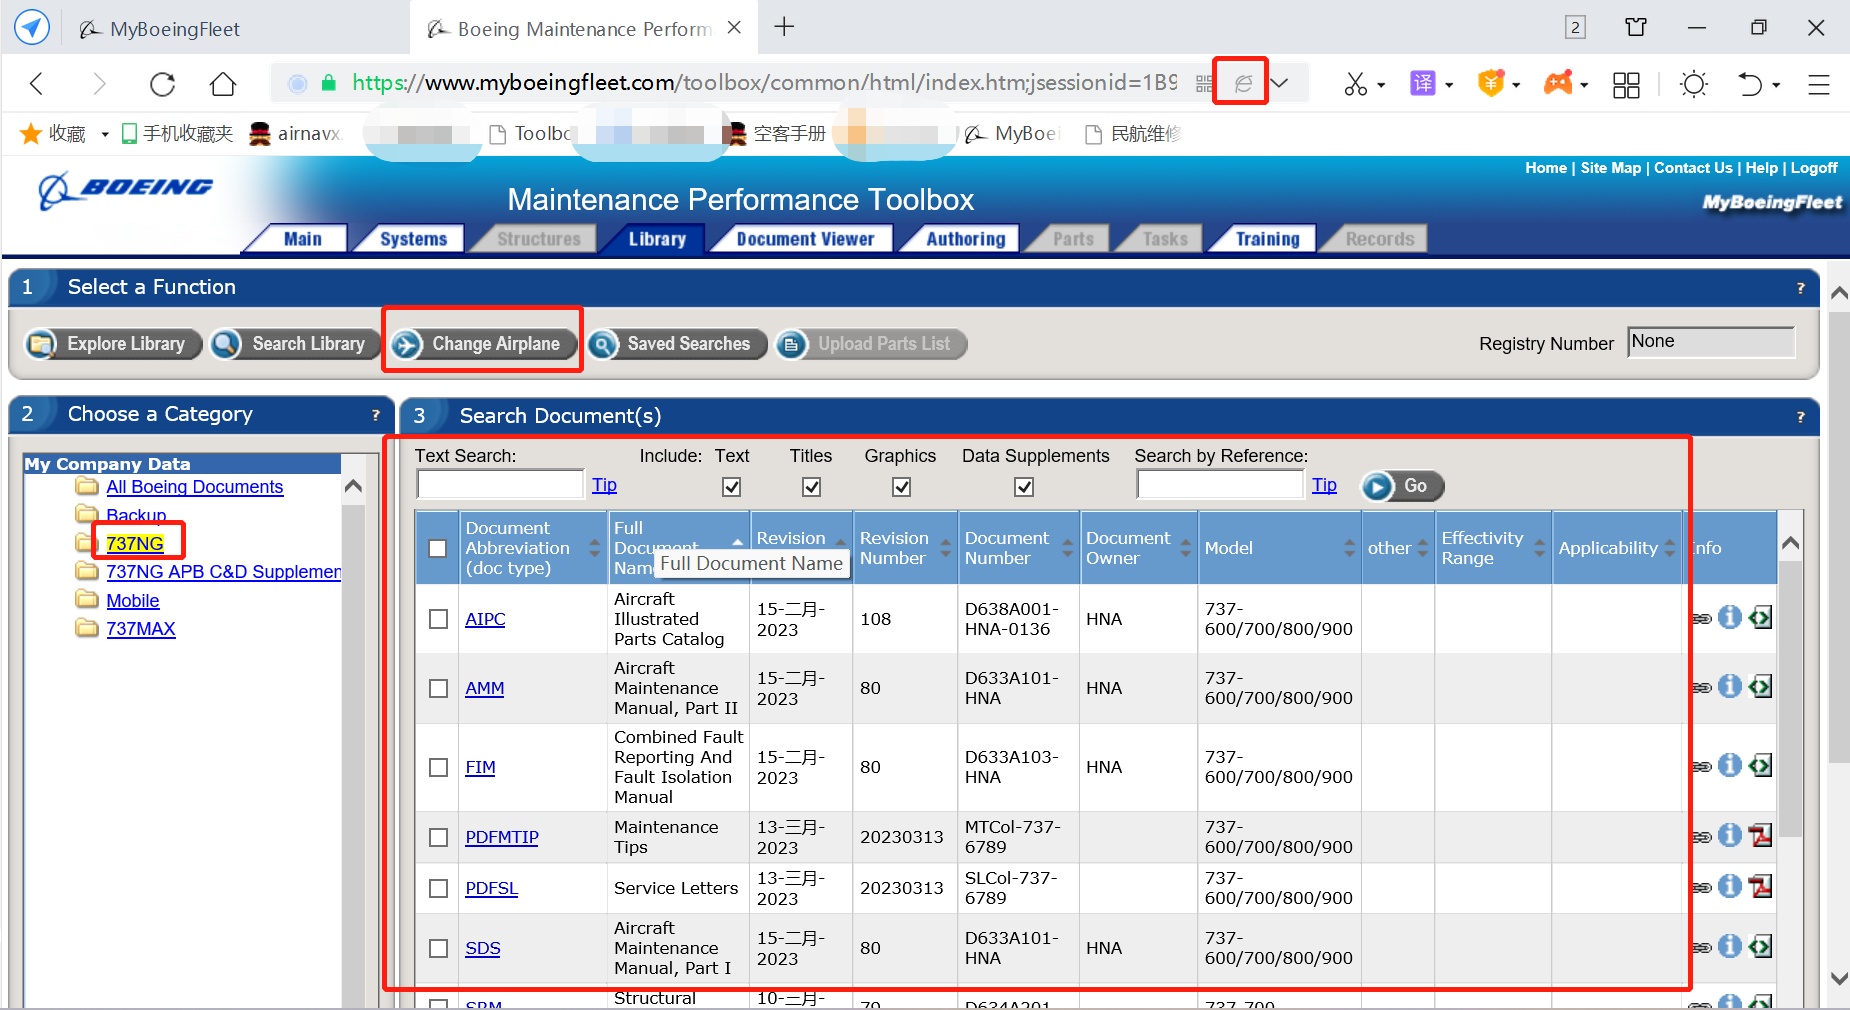
Task: Click the Search by Reference input field
Action: pyautogui.click(x=1220, y=485)
